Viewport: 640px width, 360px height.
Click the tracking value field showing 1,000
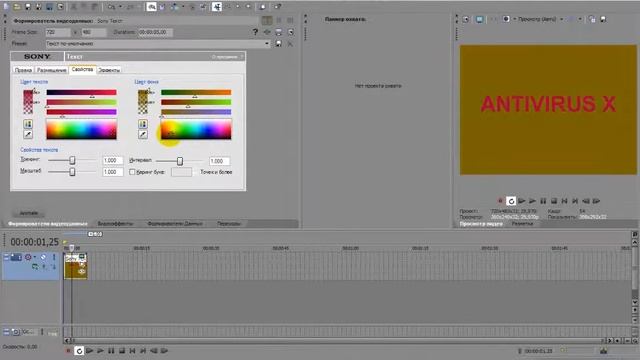[x=113, y=160]
